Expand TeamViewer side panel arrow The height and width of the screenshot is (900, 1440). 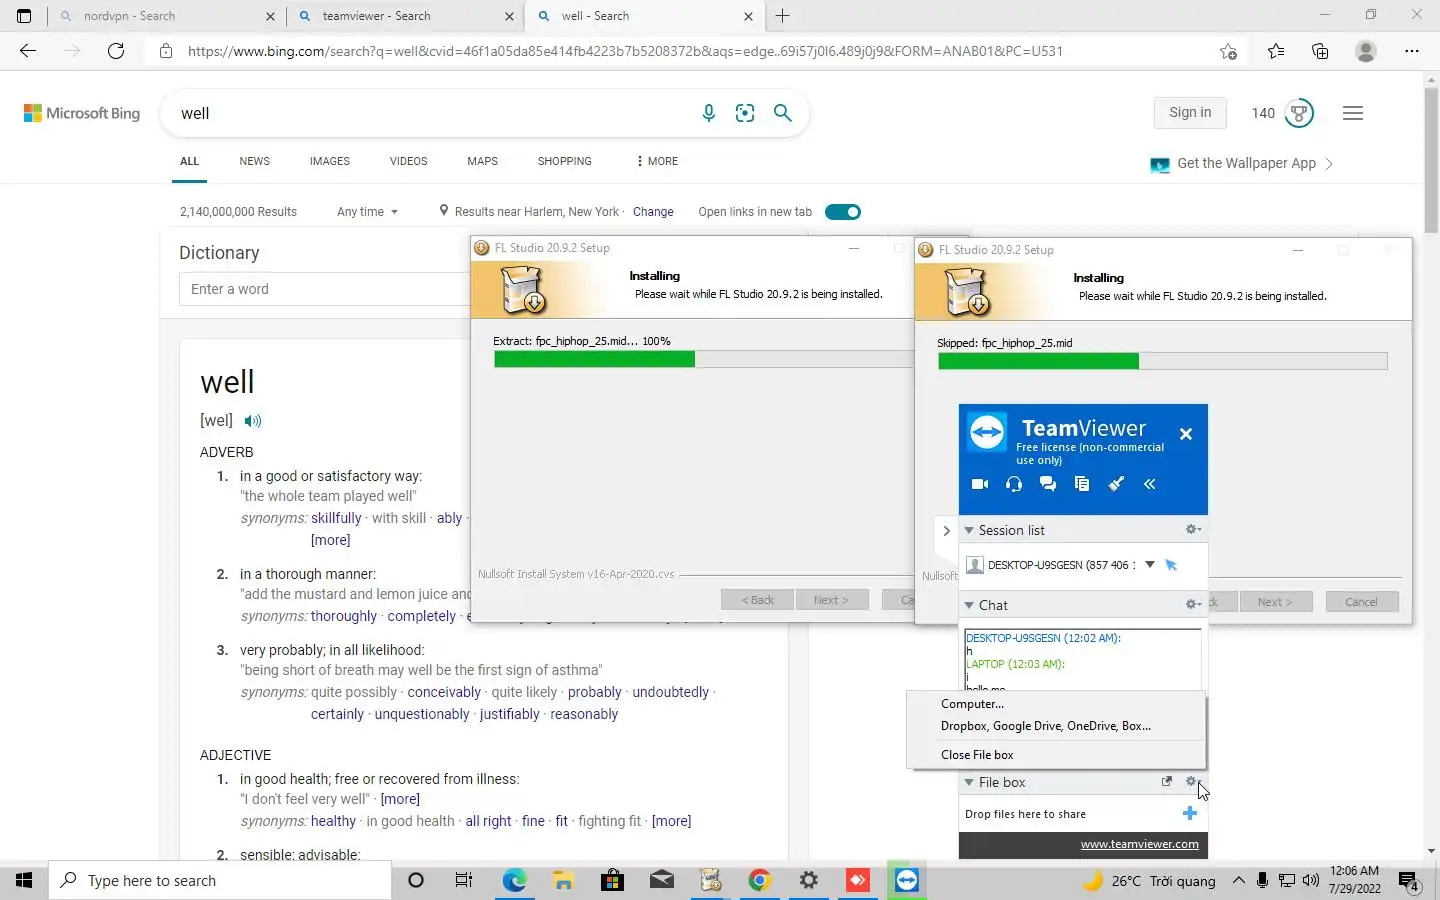coord(946,531)
